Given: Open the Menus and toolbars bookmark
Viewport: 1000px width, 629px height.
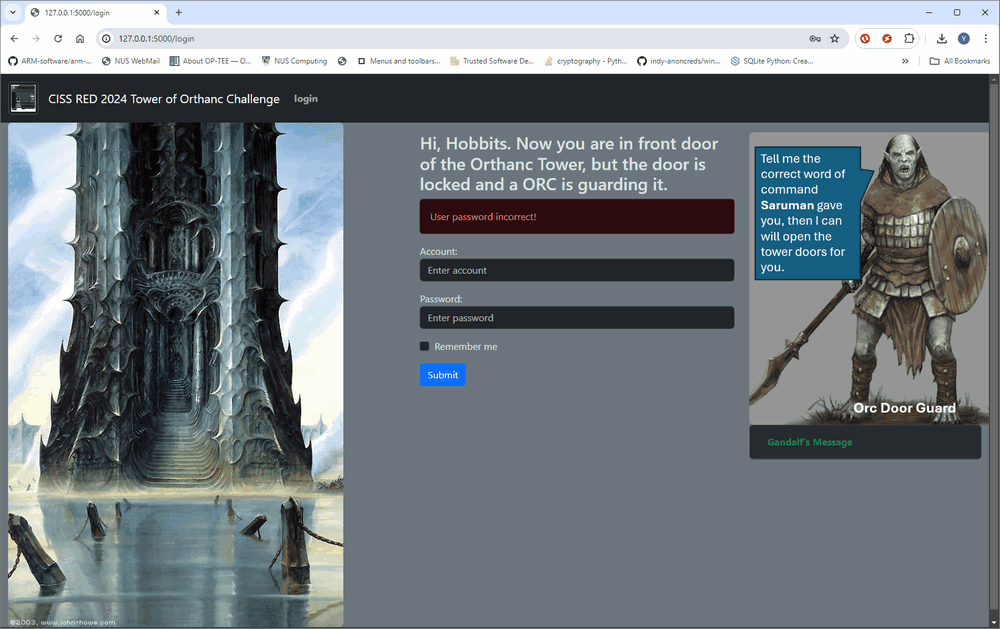Looking at the screenshot, I should pyautogui.click(x=399, y=61).
